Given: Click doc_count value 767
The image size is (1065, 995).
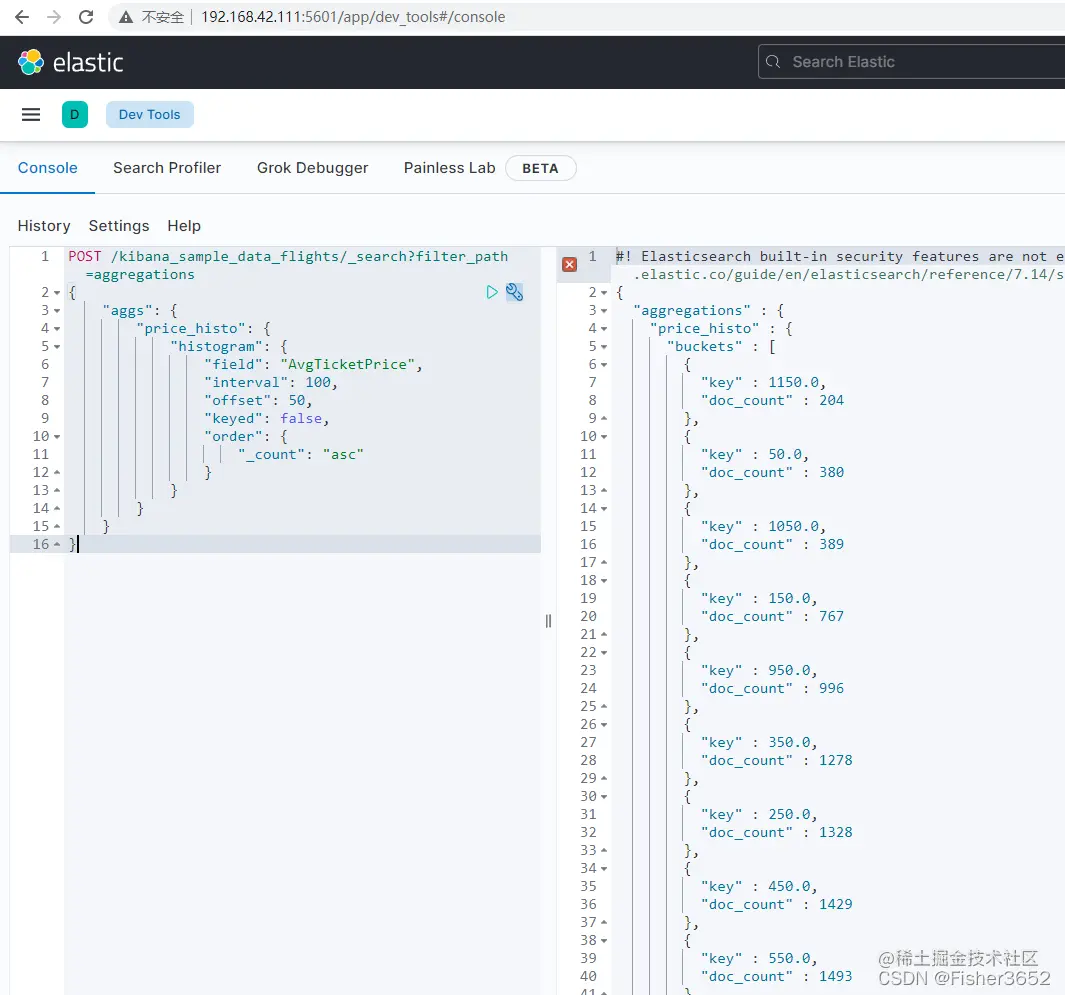Looking at the screenshot, I should 831,616.
